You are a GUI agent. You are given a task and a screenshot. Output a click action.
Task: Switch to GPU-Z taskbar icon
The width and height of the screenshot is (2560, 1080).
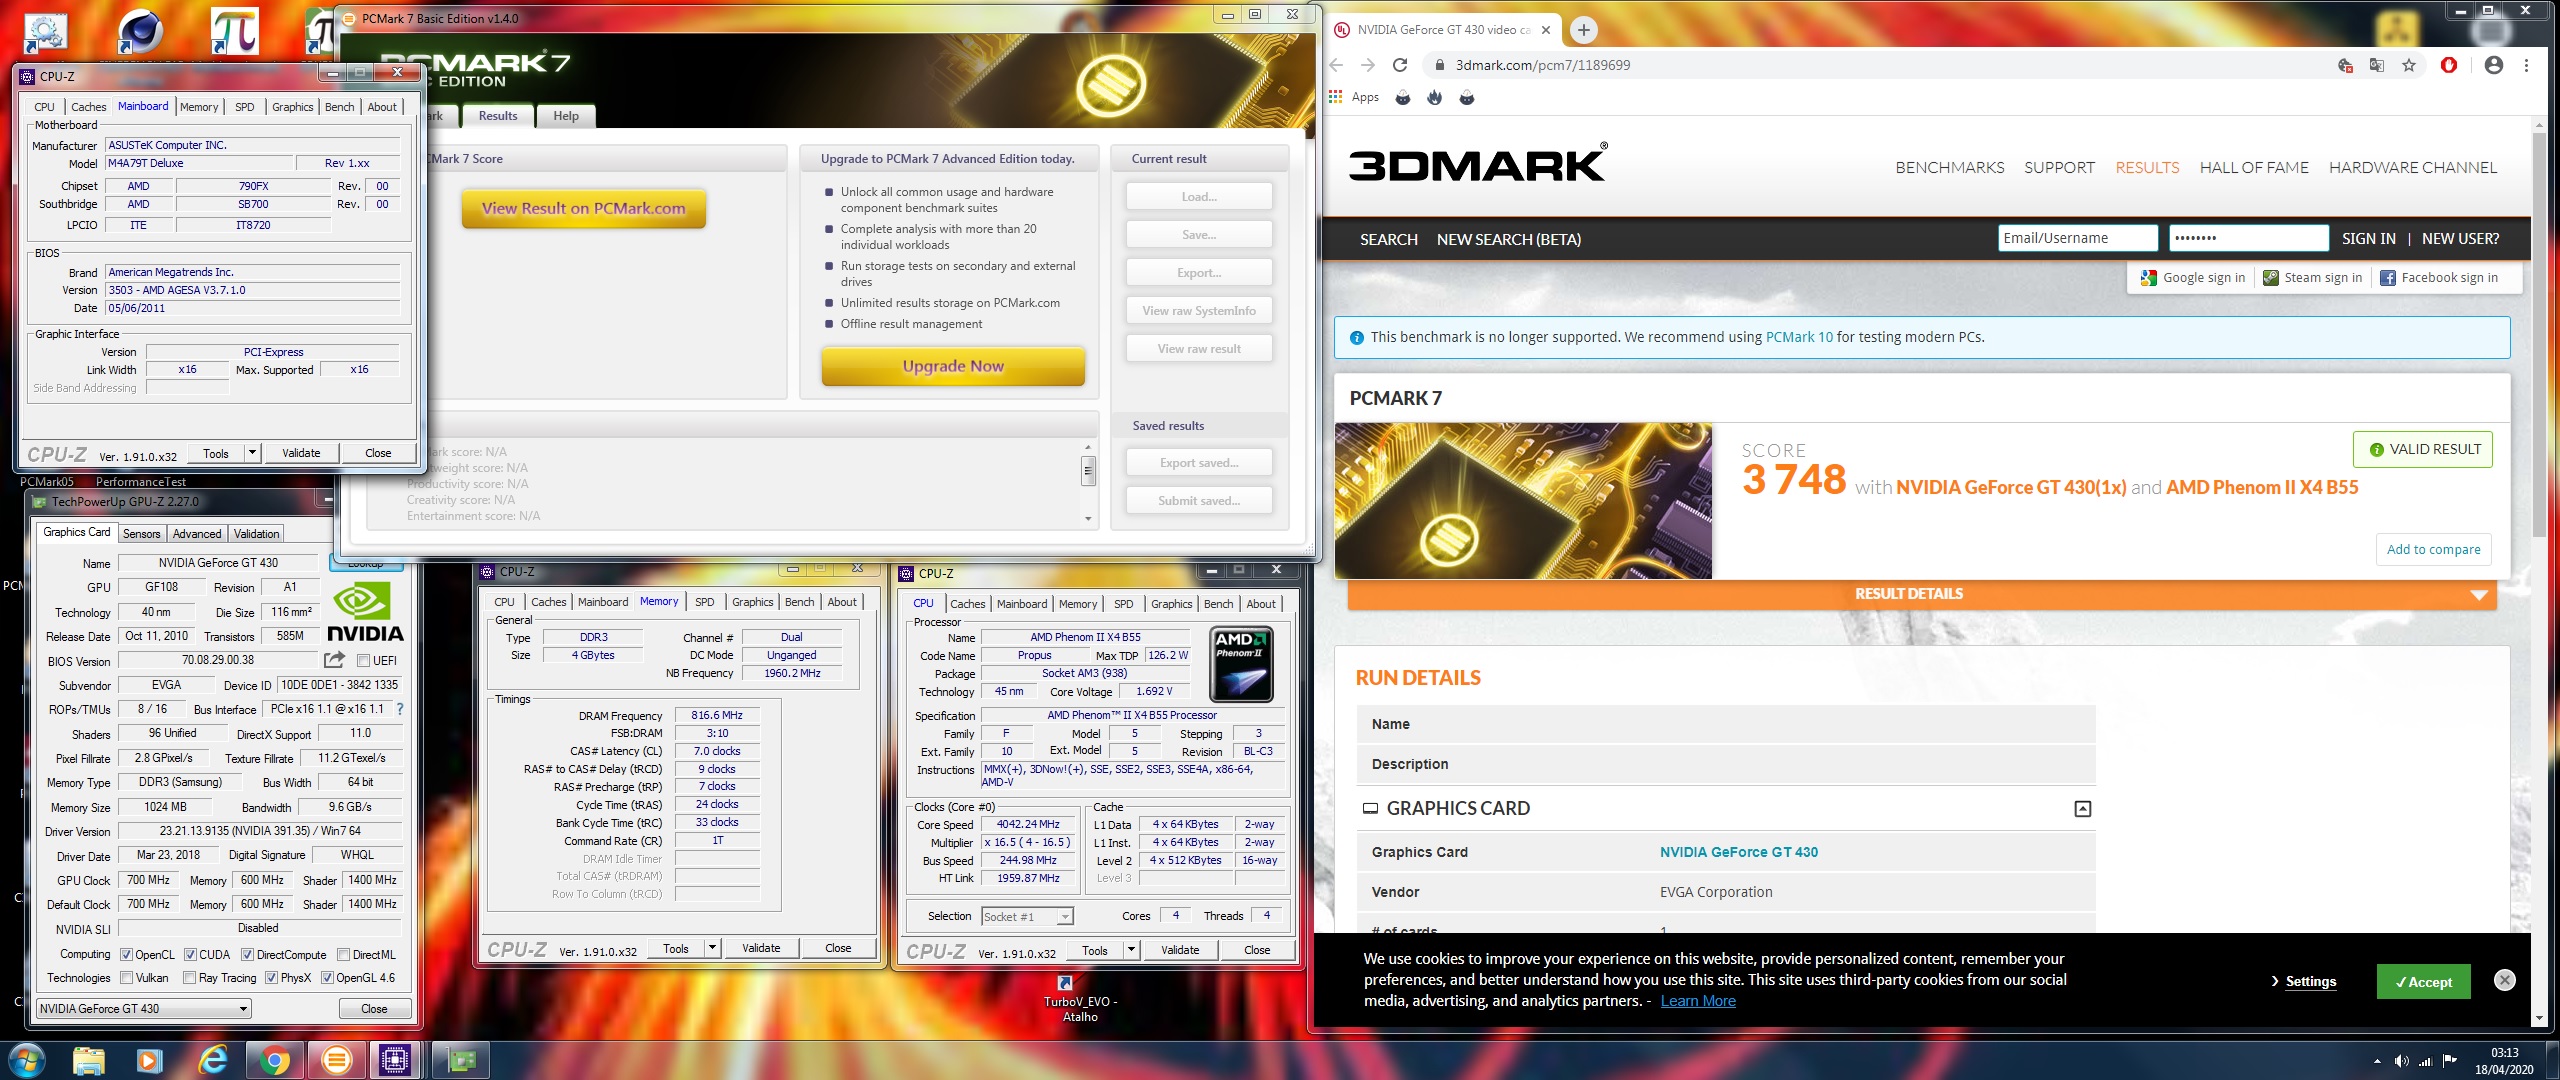[x=460, y=1060]
